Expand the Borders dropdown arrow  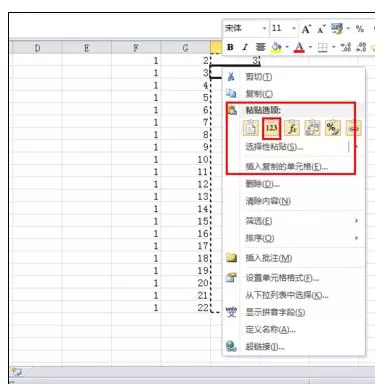[x=333, y=47]
